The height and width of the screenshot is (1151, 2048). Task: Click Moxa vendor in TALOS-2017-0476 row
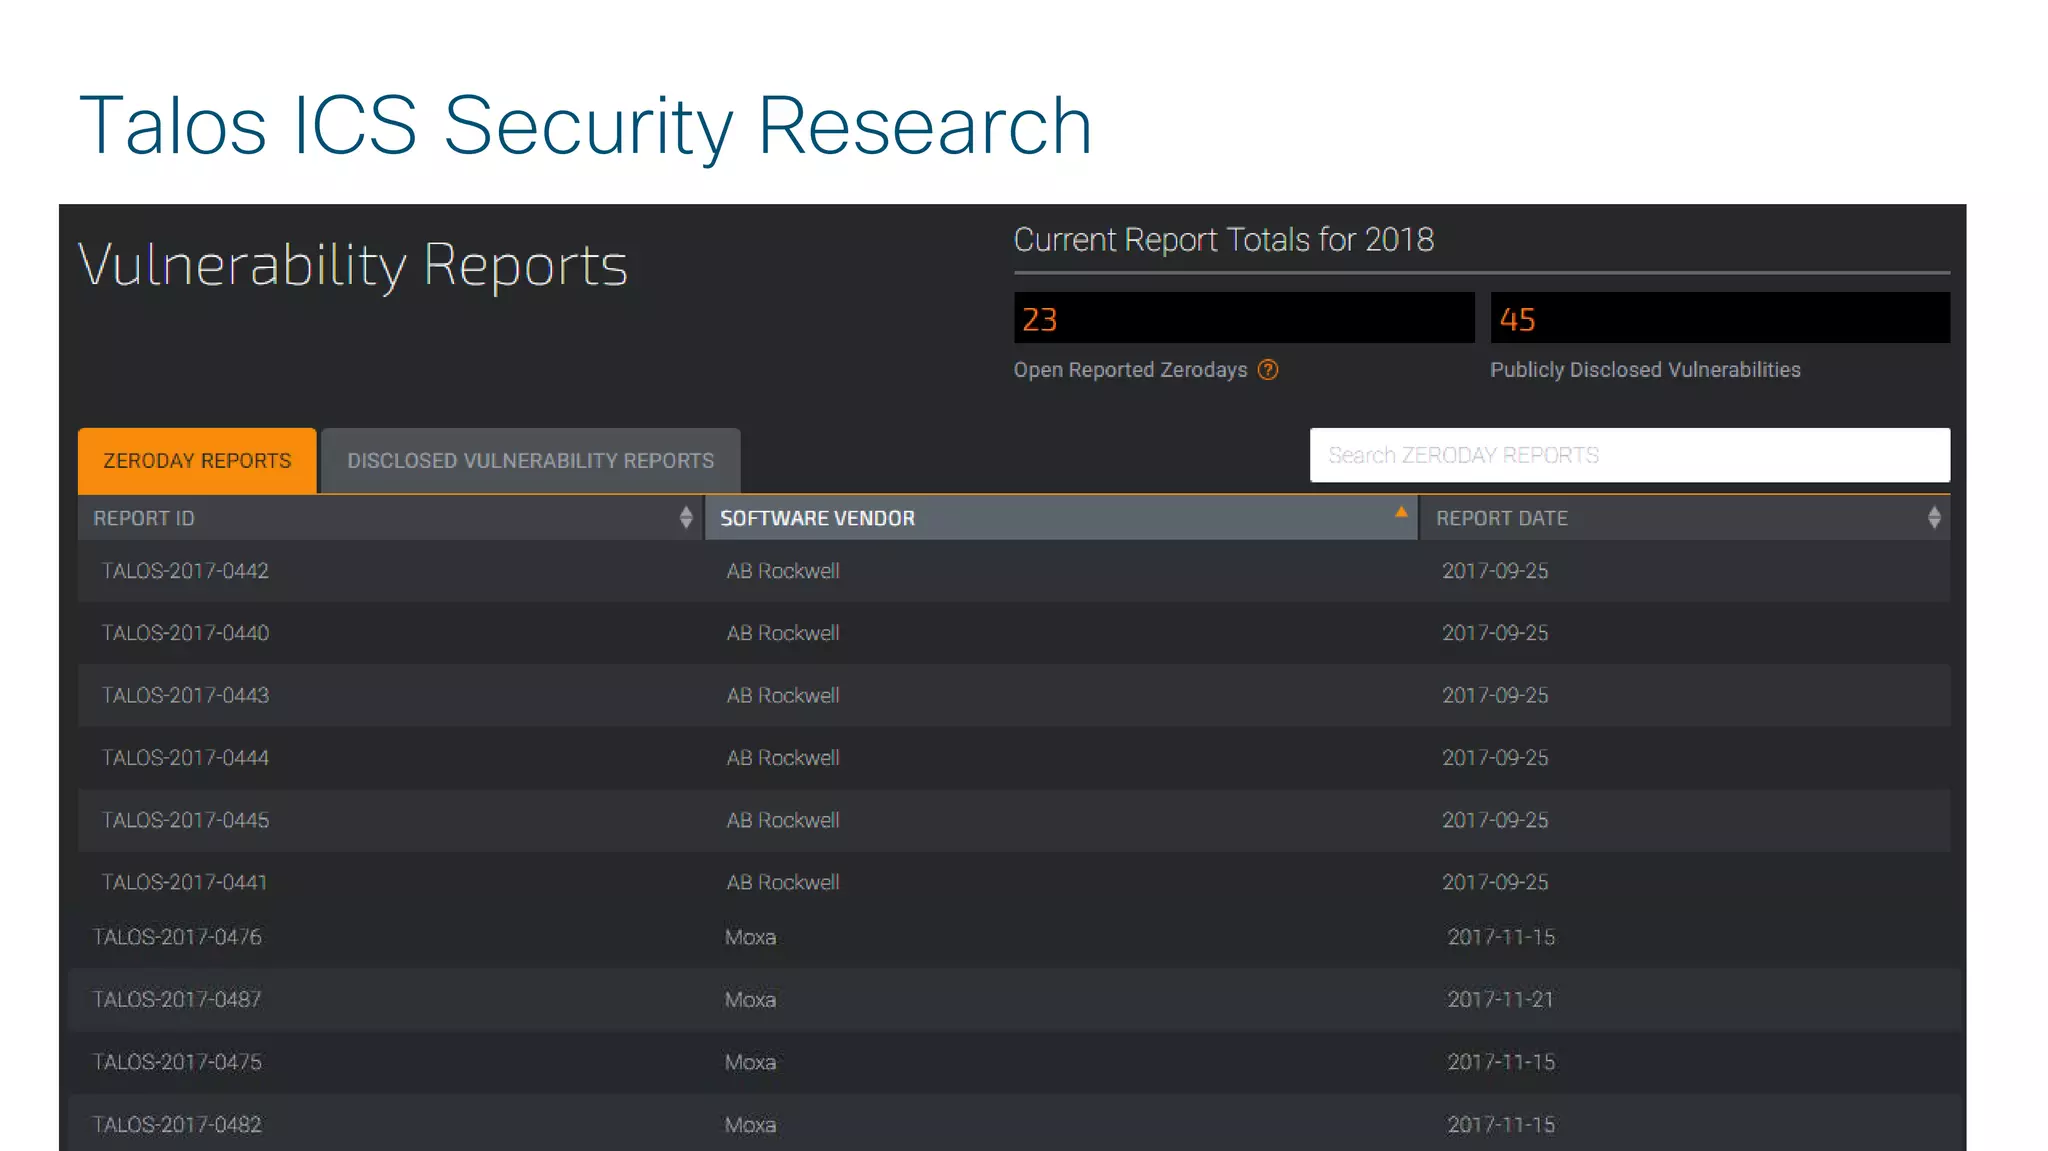(x=750, y=937)
